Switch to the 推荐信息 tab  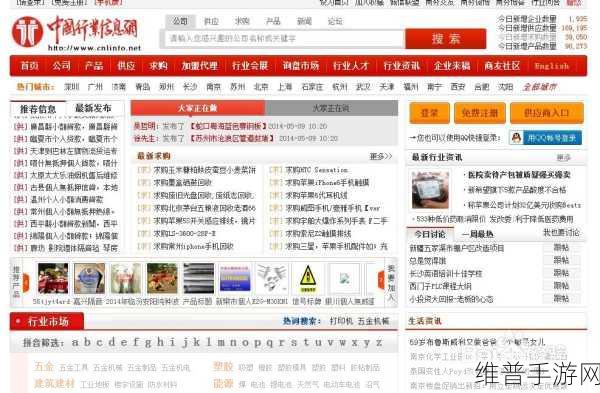(x=38, y=109)
